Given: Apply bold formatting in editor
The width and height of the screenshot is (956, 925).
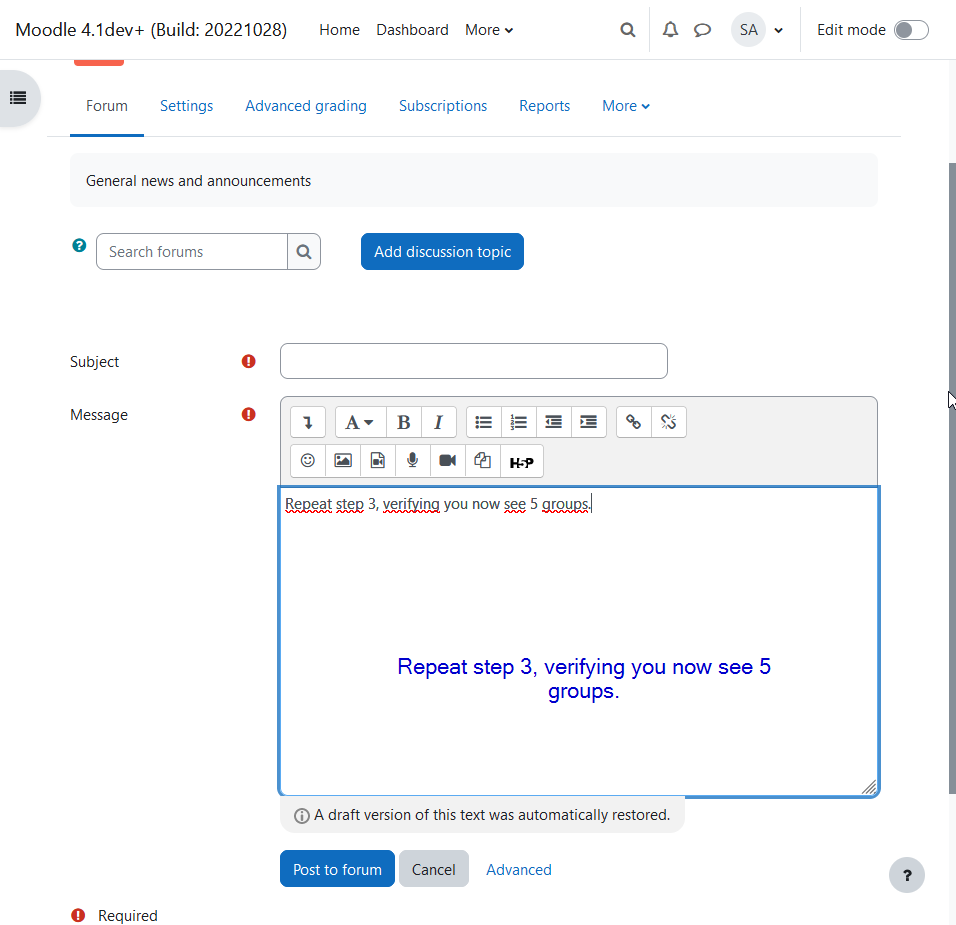Looking at the screenshot, I should 403,422.
